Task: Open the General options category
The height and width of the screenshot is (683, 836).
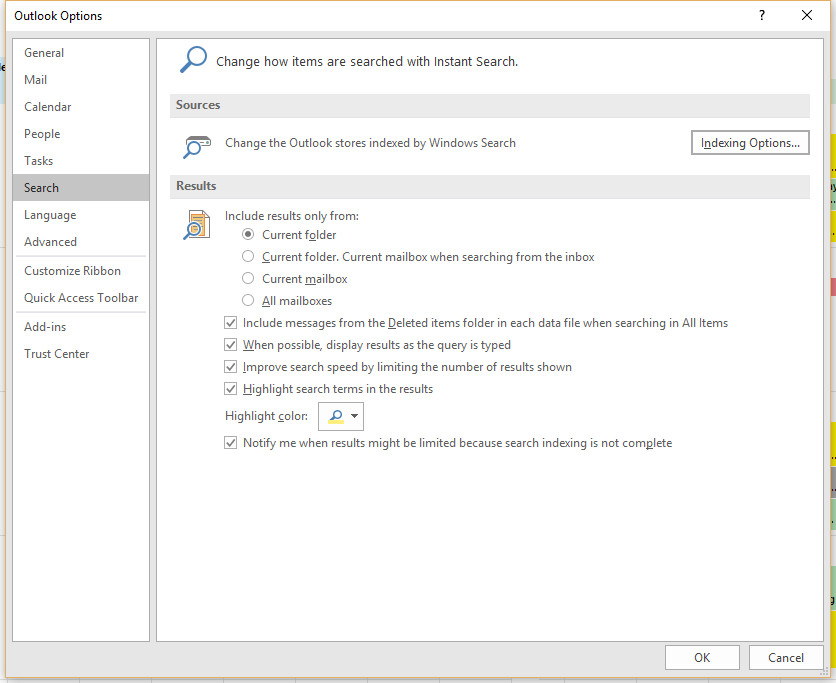Action: pos(81,53)
